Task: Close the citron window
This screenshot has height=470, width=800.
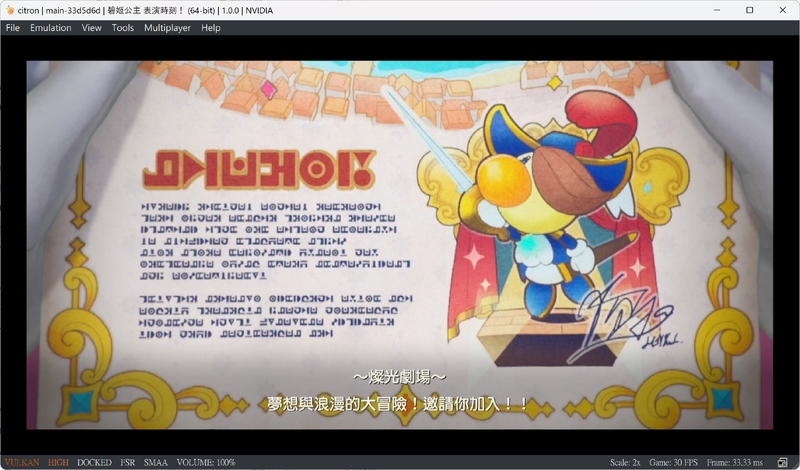Action: click(x=783, y=10)
